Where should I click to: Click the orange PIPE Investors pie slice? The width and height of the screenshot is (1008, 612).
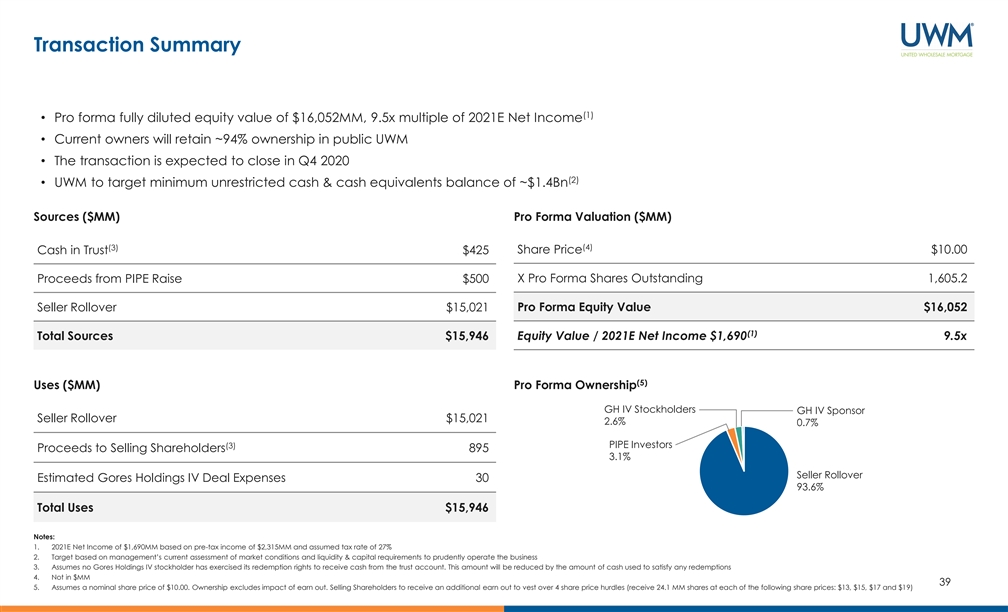[x=733, y=435]
